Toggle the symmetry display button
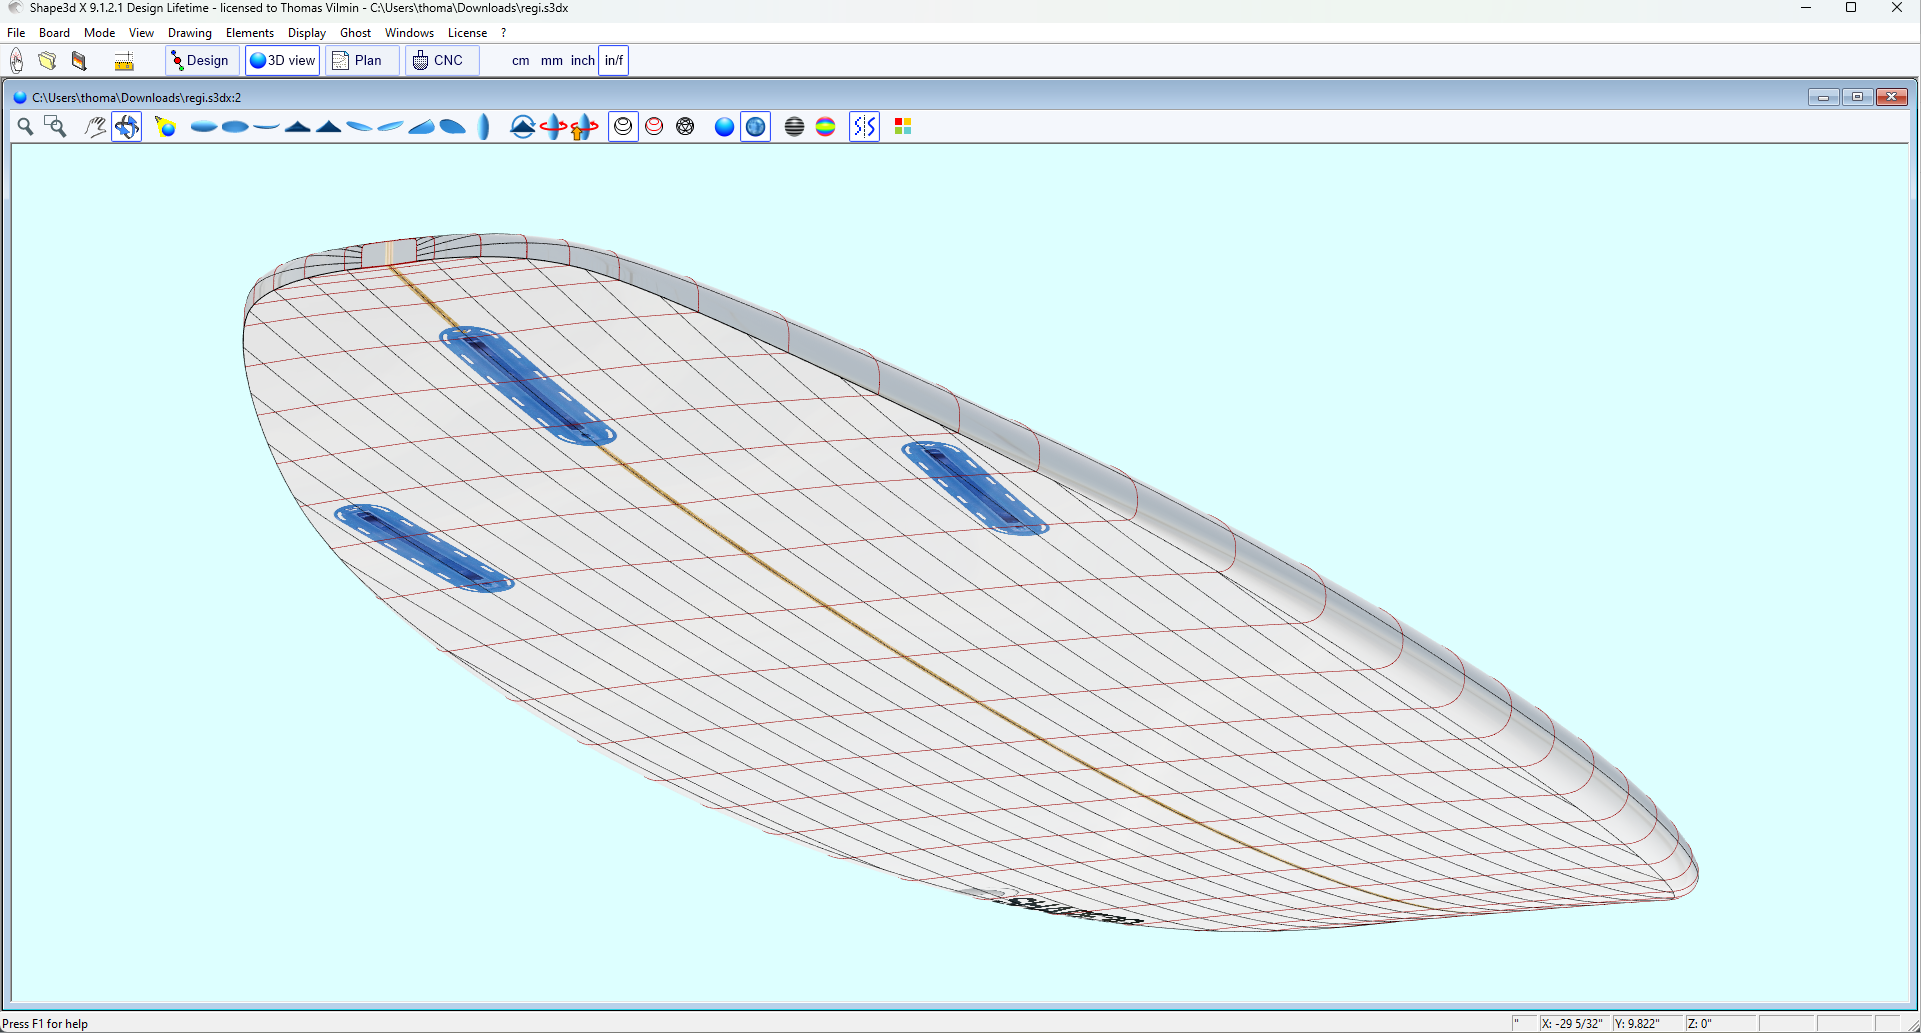The image size is (1921, 1033). point(864,126)
